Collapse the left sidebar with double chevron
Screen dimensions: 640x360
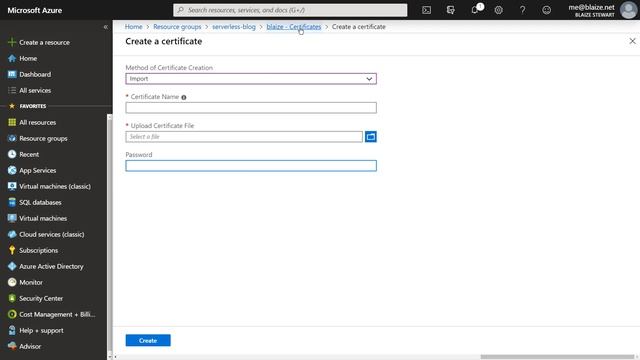[106, 27]
